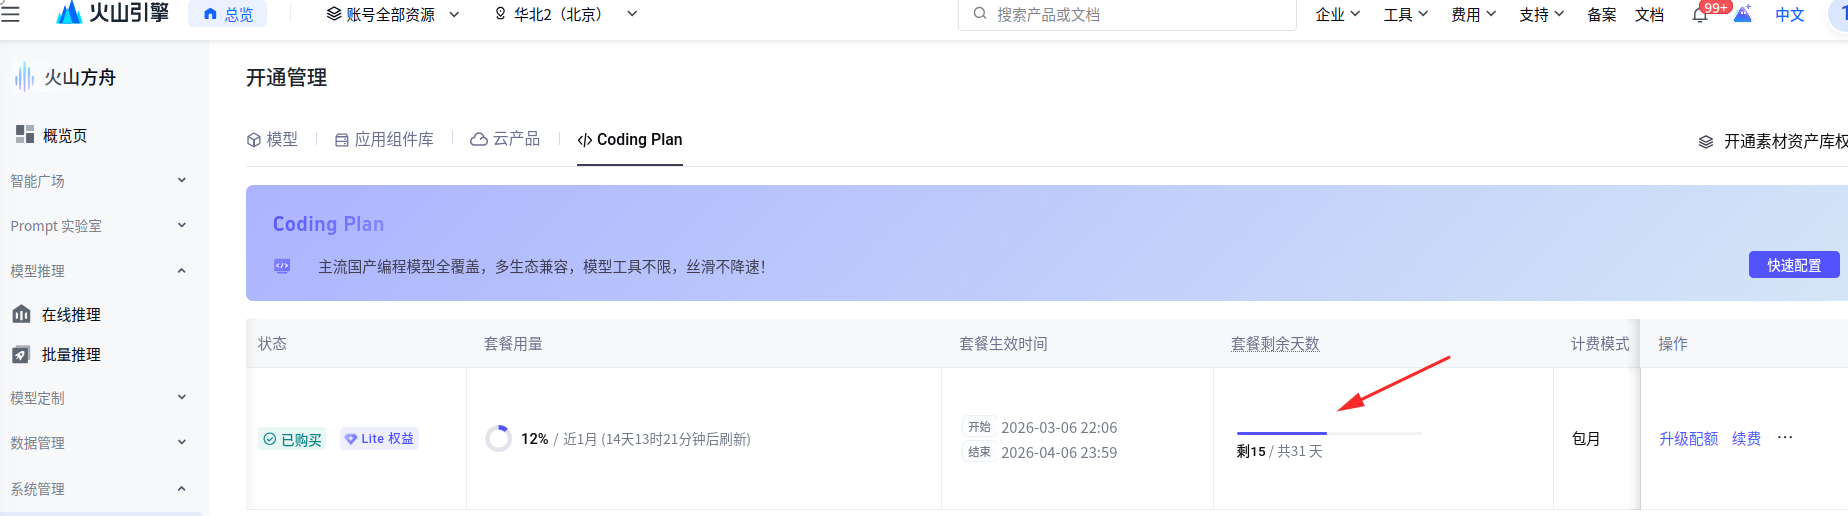This screenshot has height=516, width=1848.
Task: Open the hamburger navigation menu
Action: [11, 14]
